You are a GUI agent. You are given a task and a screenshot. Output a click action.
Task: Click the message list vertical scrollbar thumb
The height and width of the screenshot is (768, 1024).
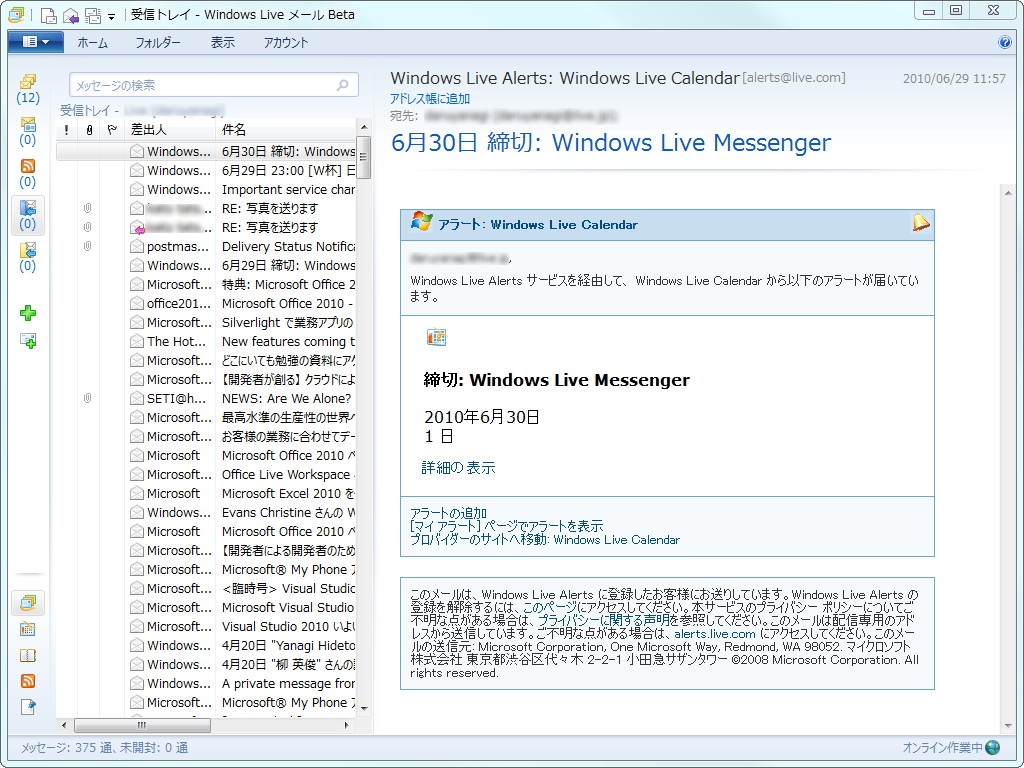(364, 157)
